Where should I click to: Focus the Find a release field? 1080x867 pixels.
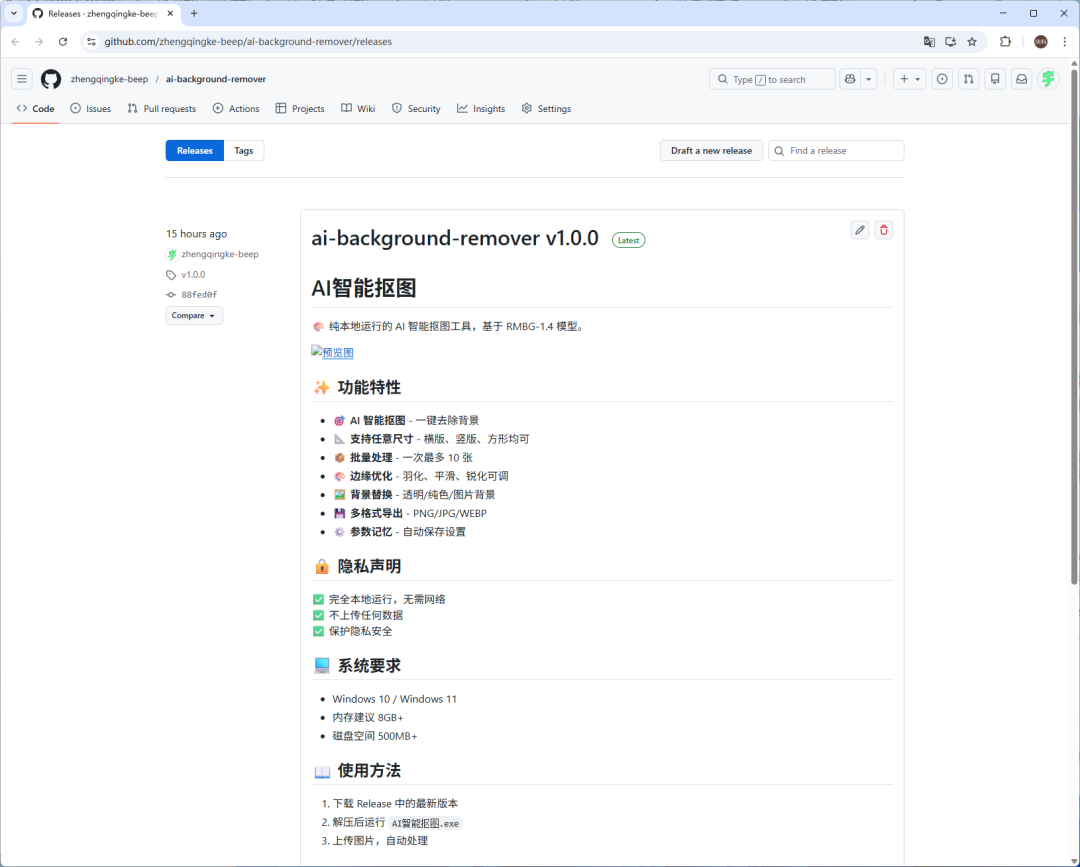coord(836,151)
